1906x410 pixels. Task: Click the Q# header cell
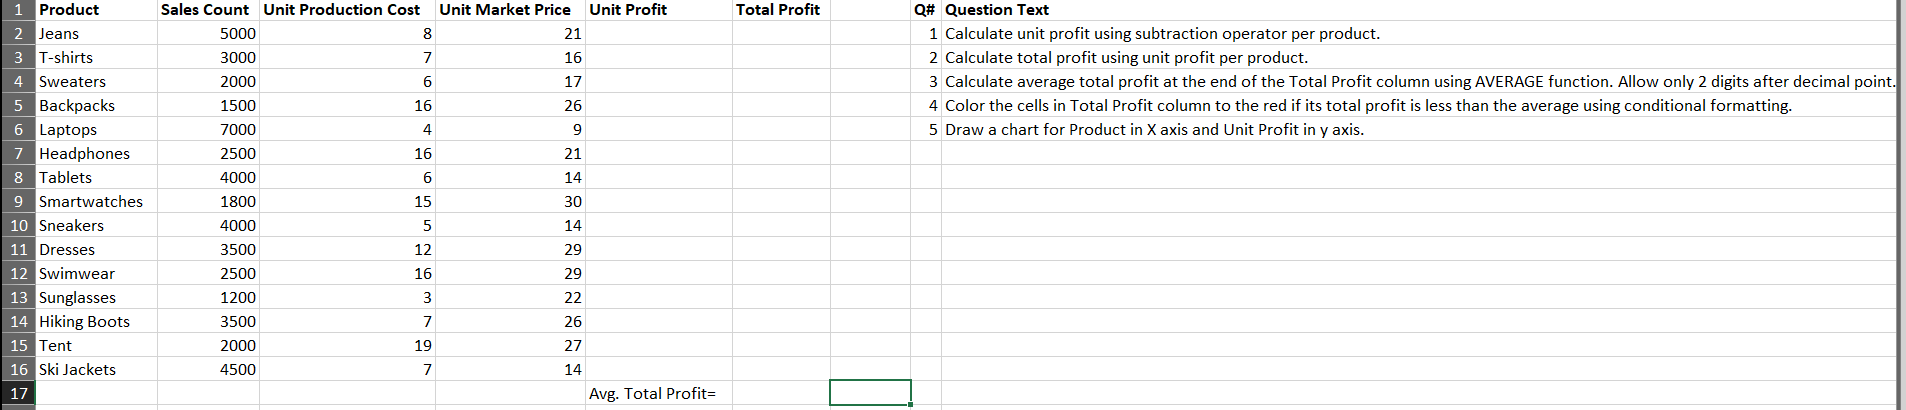coord(926,9)
